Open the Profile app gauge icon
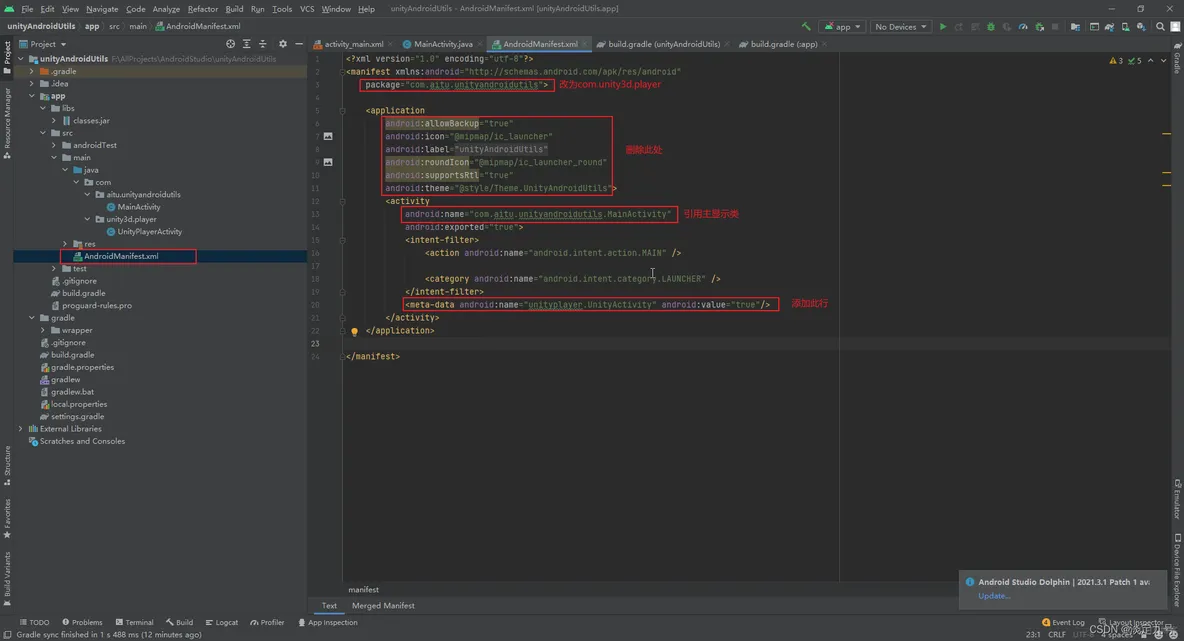Image resolution: width=1184 pixels, height=641 pixels. 1023,26
